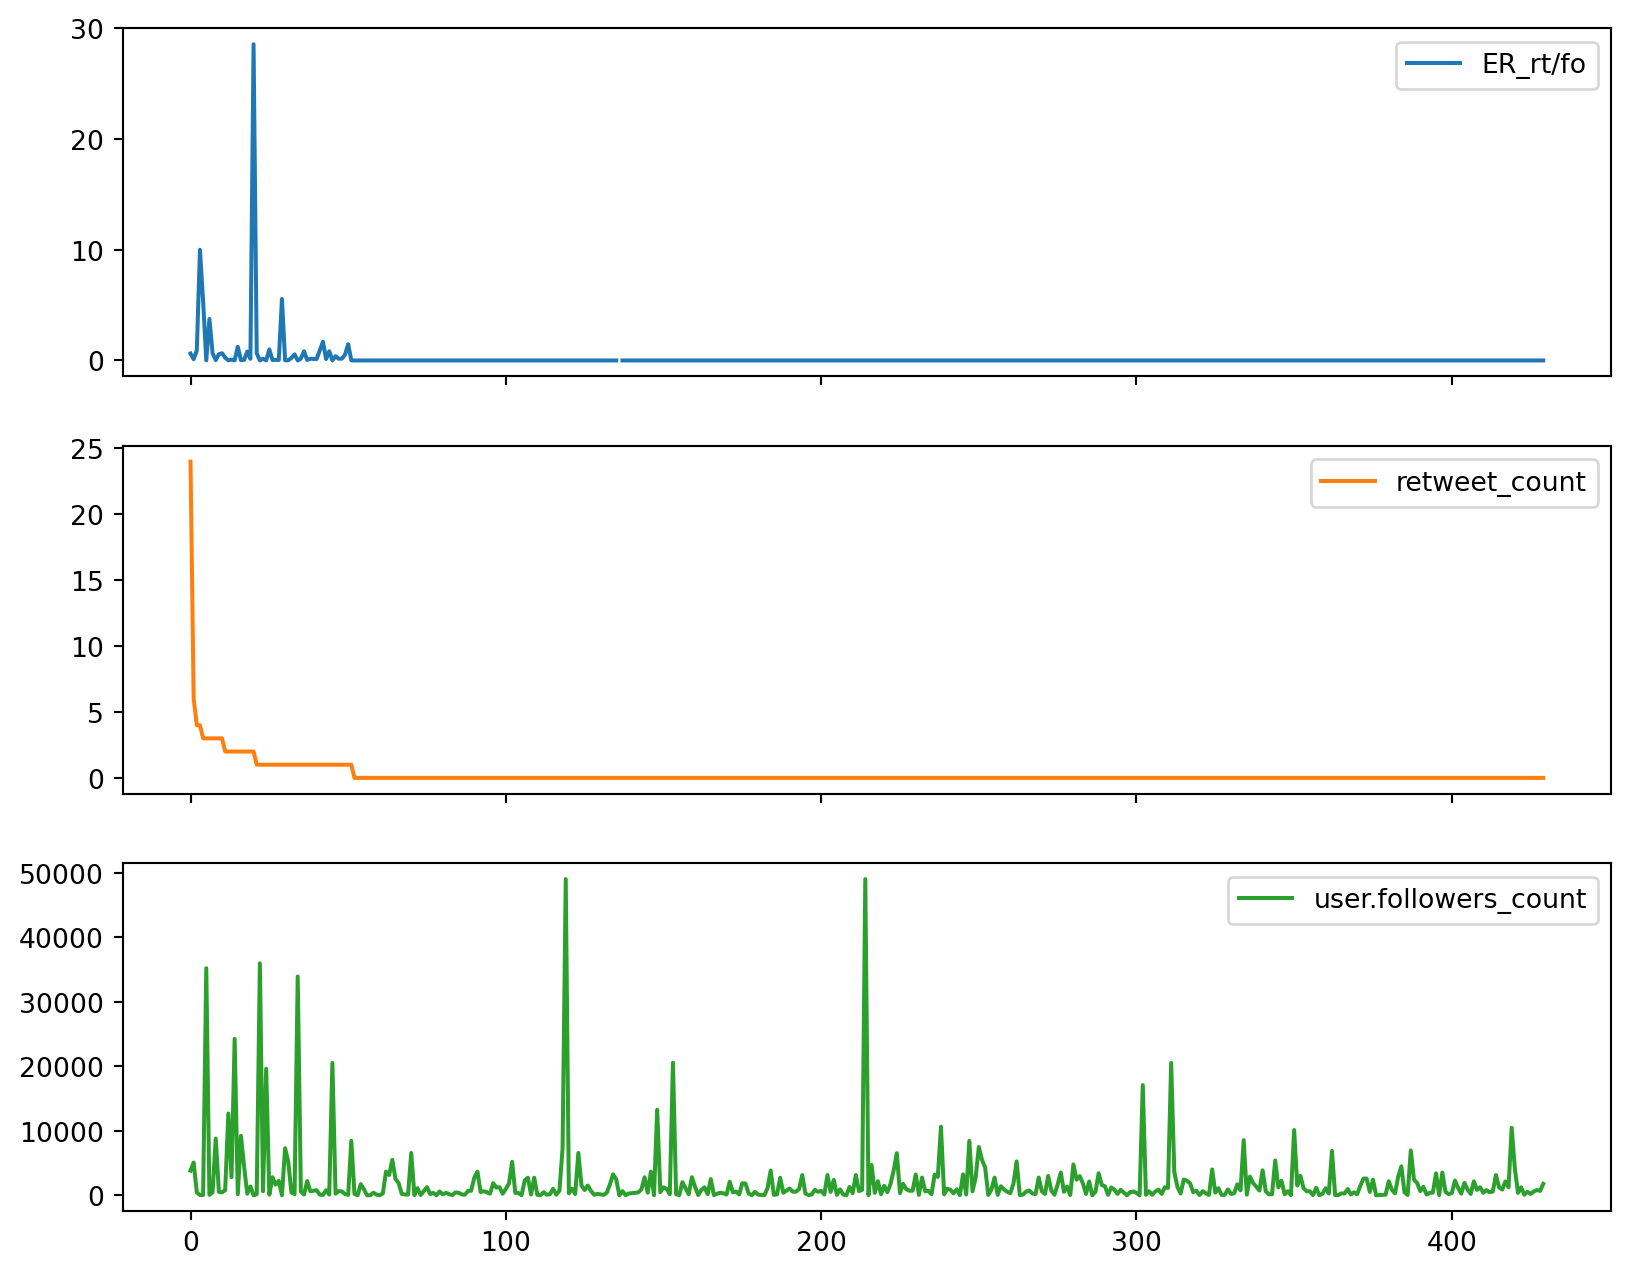
Task: Click the tallest blue spike in ER_rt/fo plot
Action: [253, 46]
